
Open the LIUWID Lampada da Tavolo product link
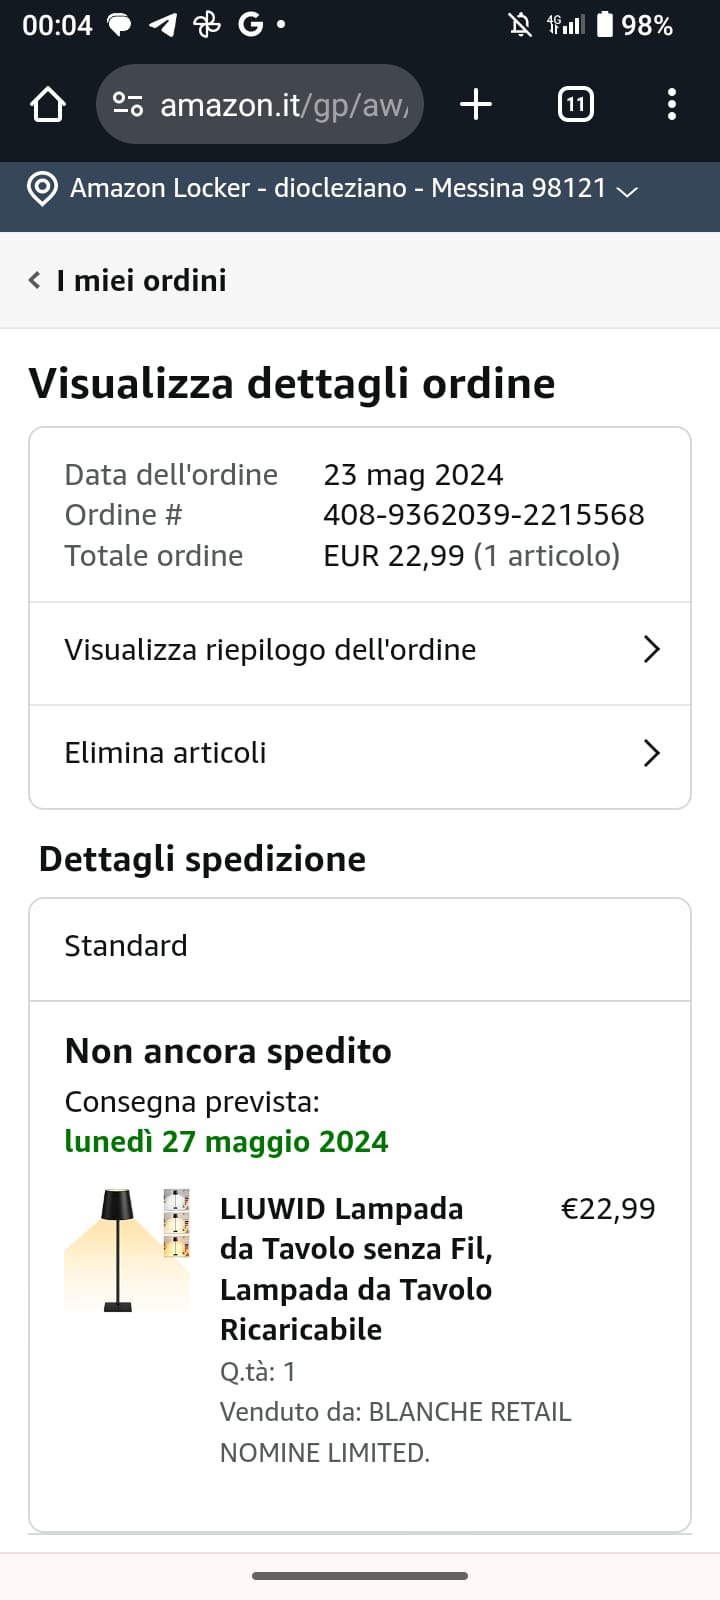356,1268
